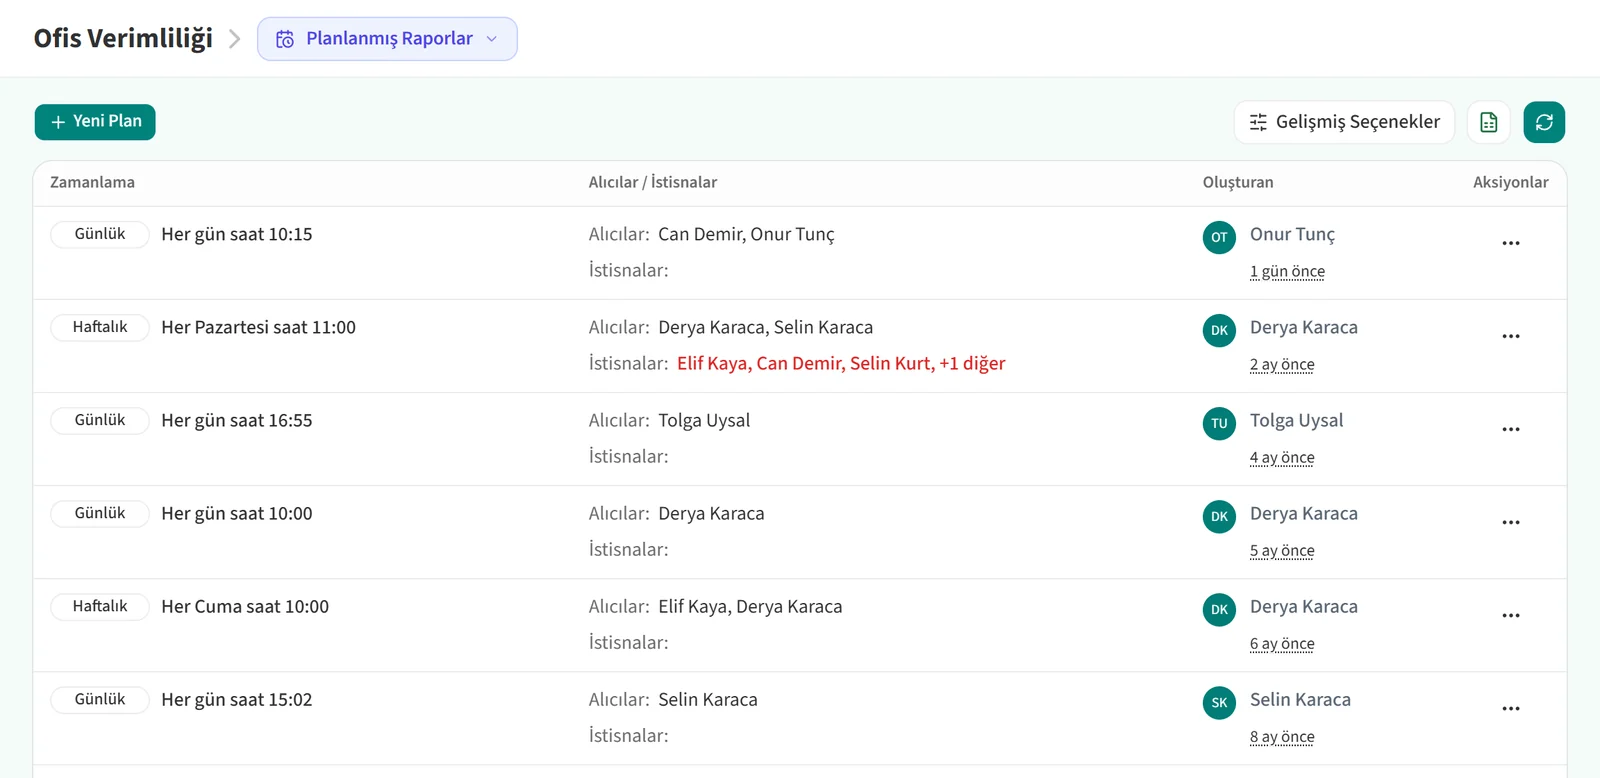Click DK avatar in Her gün 10:00 row

click(x=1219, y=516)
